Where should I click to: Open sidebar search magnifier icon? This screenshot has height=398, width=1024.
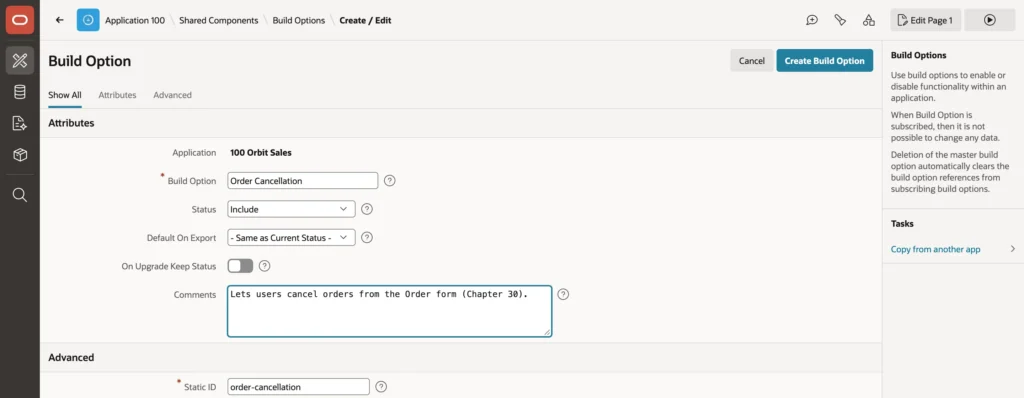[x=20, y=195]
